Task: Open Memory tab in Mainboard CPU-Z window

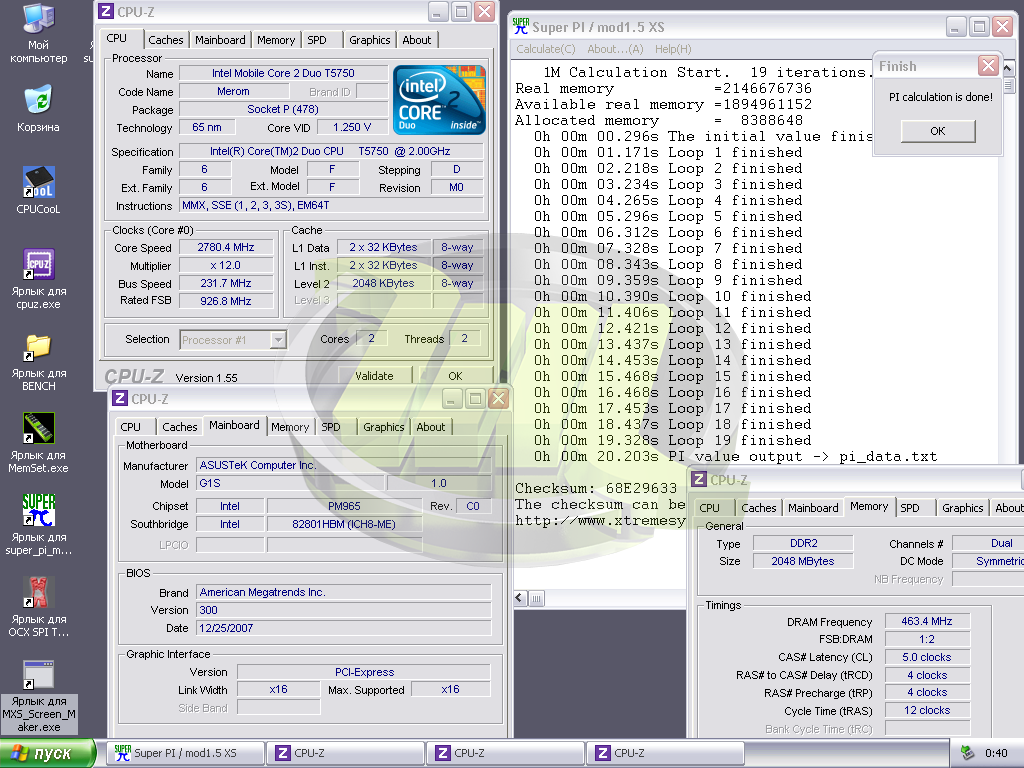Action: 290,427
